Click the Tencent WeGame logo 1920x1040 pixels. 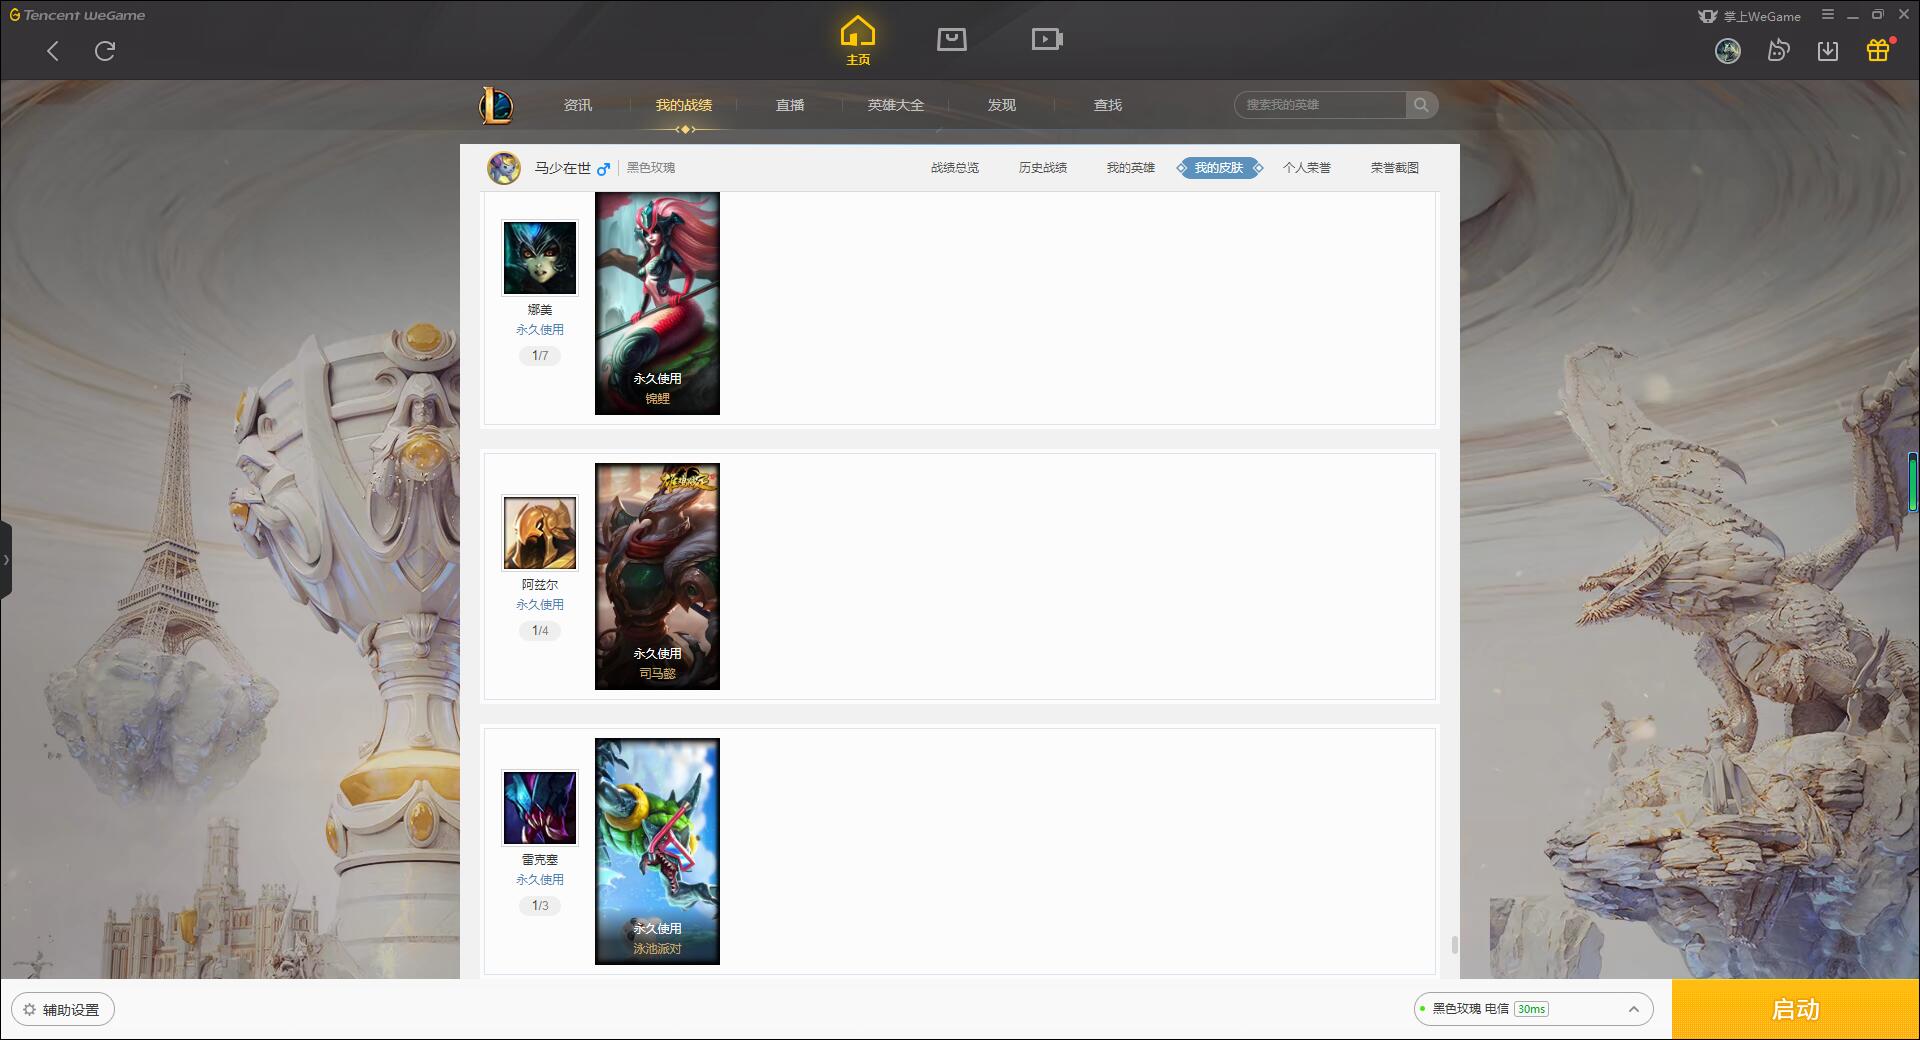(x=77, y=15)
